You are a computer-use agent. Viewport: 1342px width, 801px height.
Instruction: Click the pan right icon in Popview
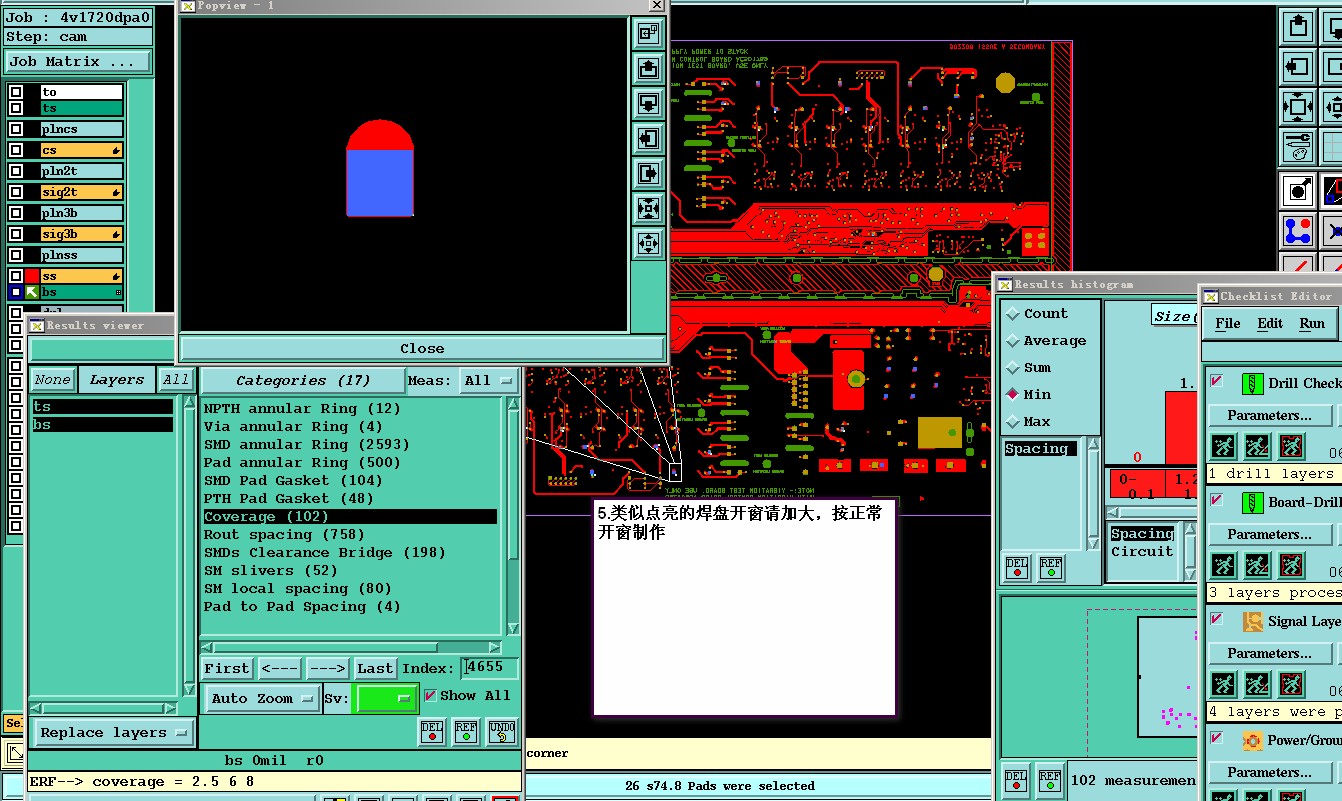tap(648, 173)
